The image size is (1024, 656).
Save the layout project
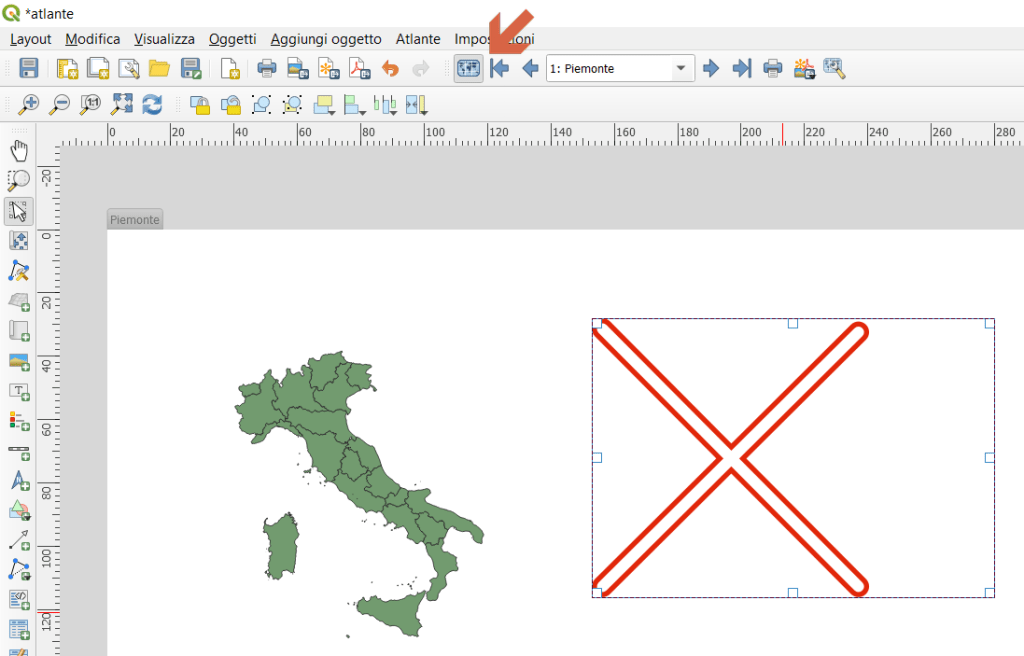29,69
